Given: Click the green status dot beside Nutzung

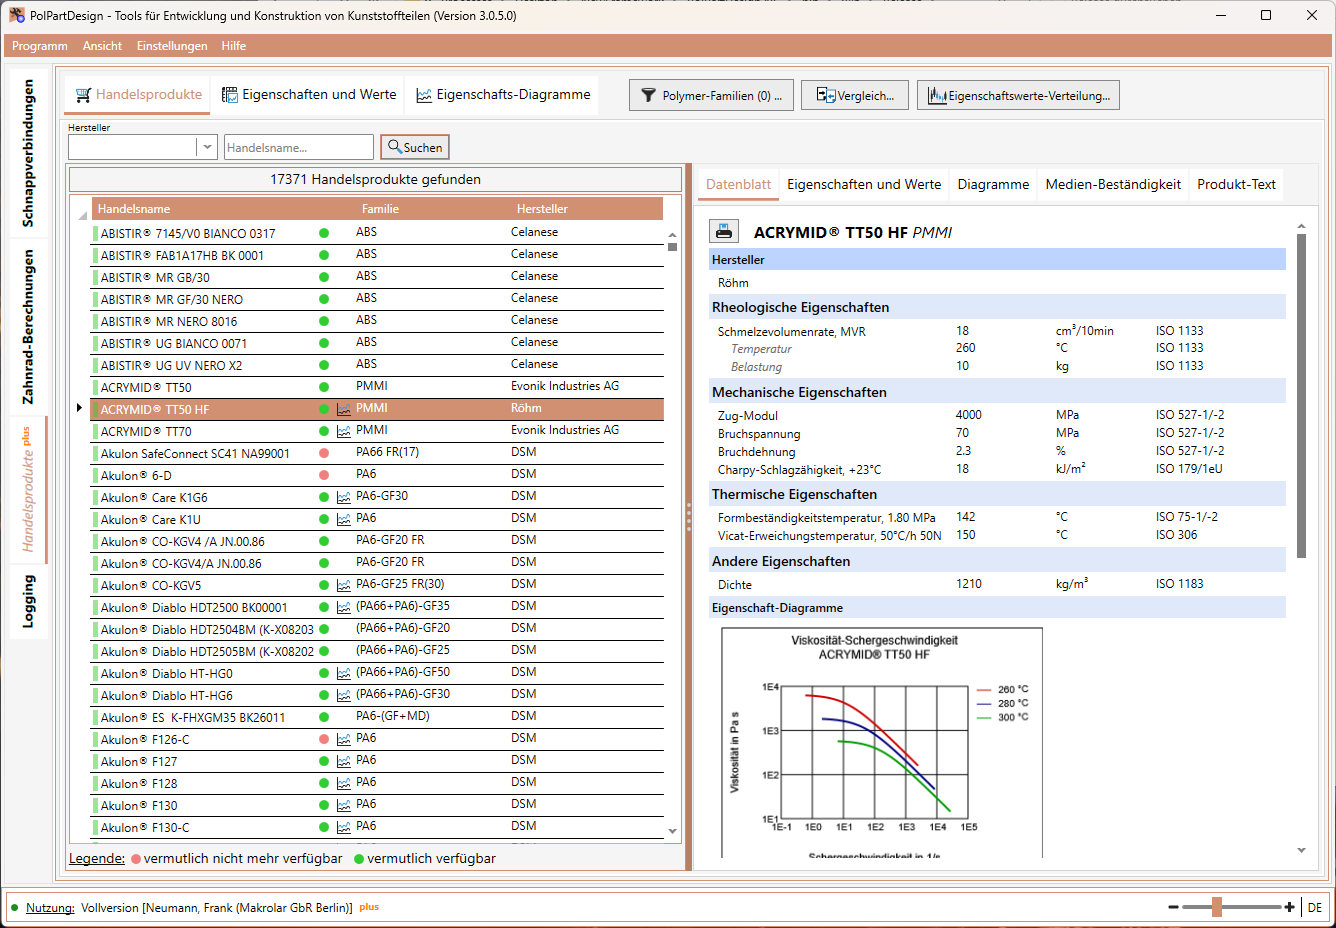Looking at the screenshot, I should tap(15, 908).
